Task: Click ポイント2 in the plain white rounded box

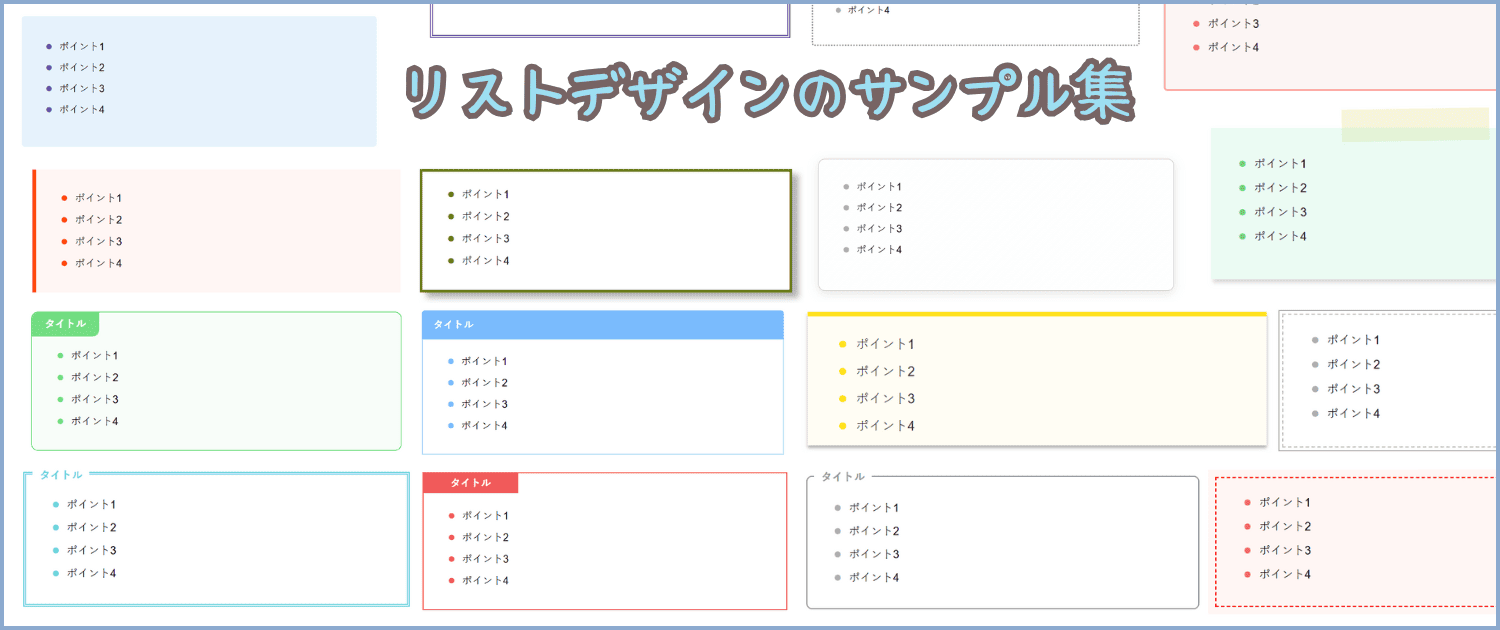Action: click(879, 208)
